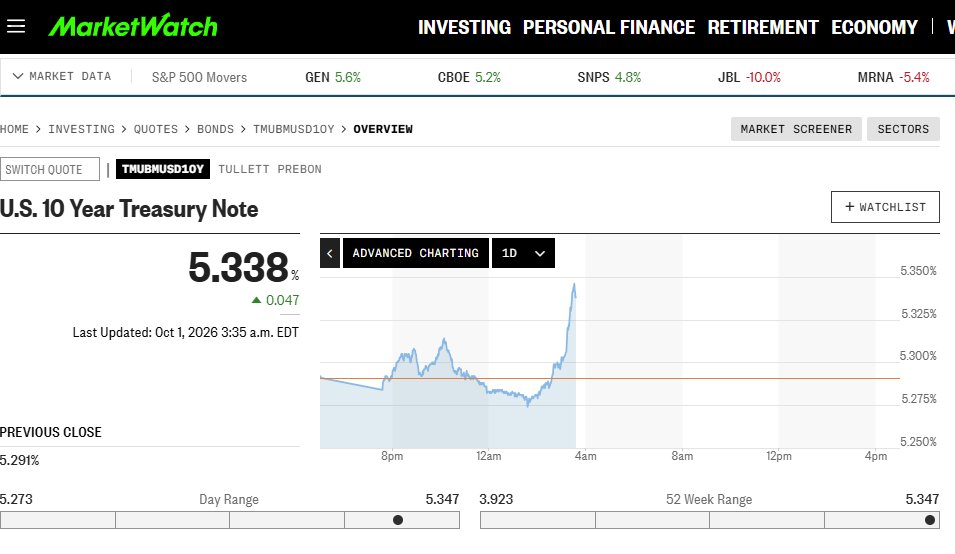This screenshot has height=554, width=955.
Task: Open the Economy menu
Action: point(874,27)
